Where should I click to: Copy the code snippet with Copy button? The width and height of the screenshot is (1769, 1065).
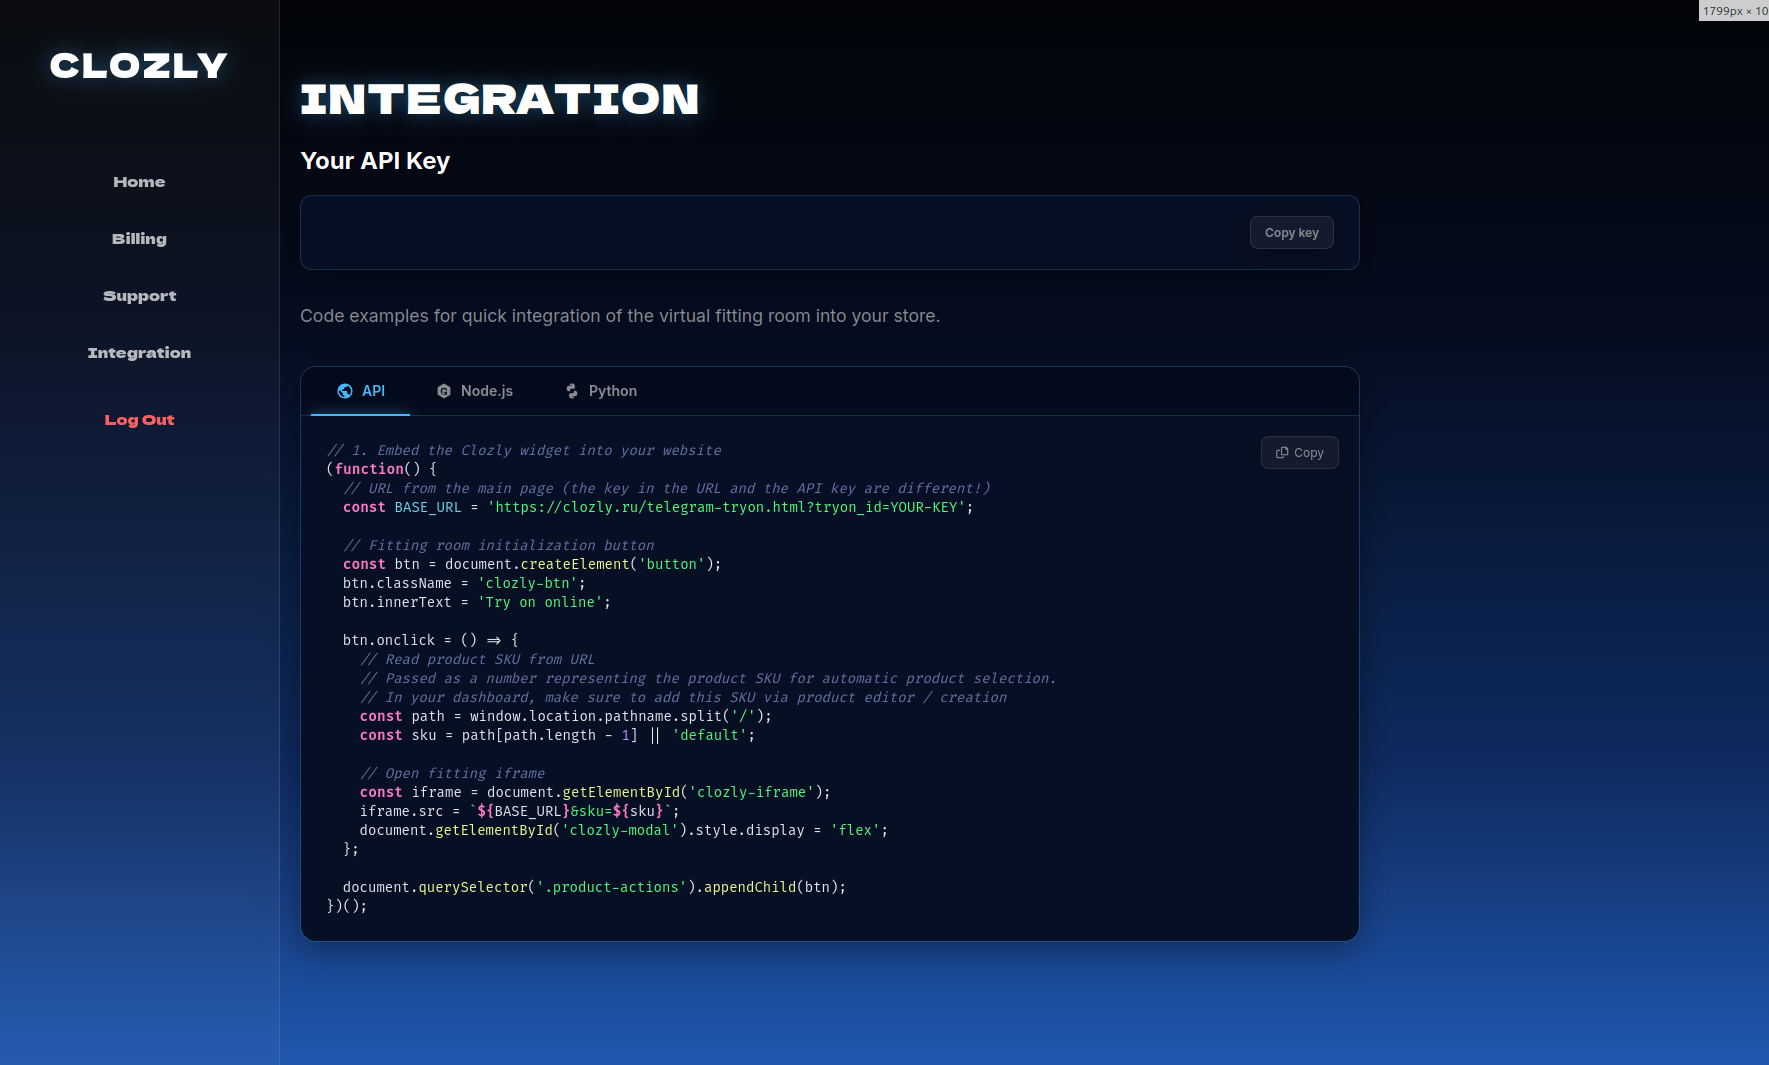coord(1299,453)
